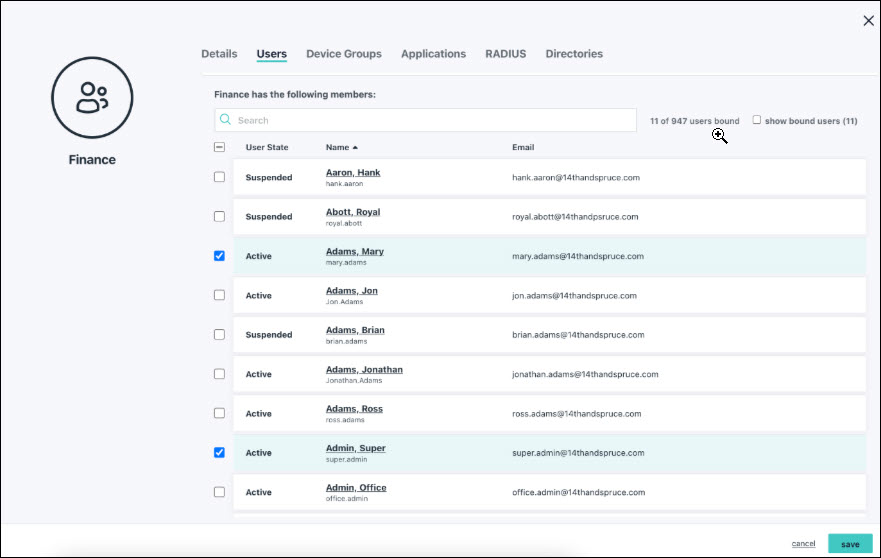Check the box for Hank Aaron
The height and width of the screenshot is (558, 881).
[220, 177]
